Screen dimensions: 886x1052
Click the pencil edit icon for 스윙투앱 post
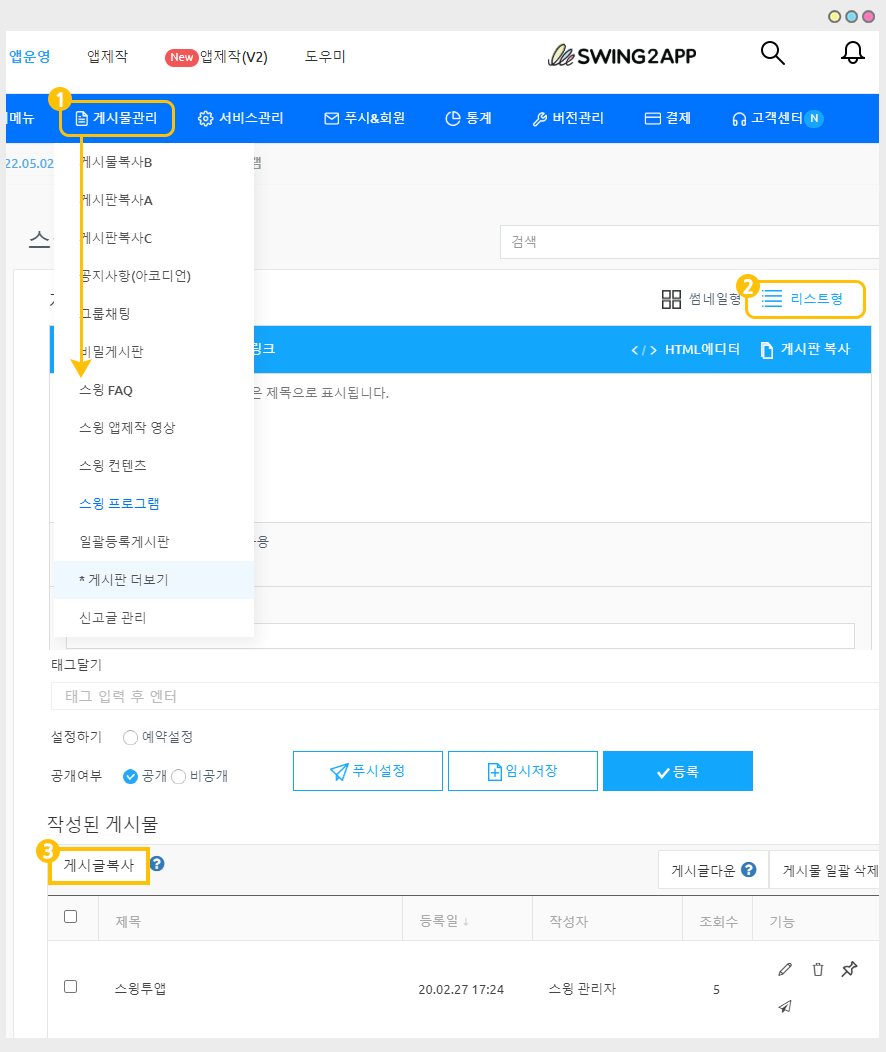[x=785, y=969]
